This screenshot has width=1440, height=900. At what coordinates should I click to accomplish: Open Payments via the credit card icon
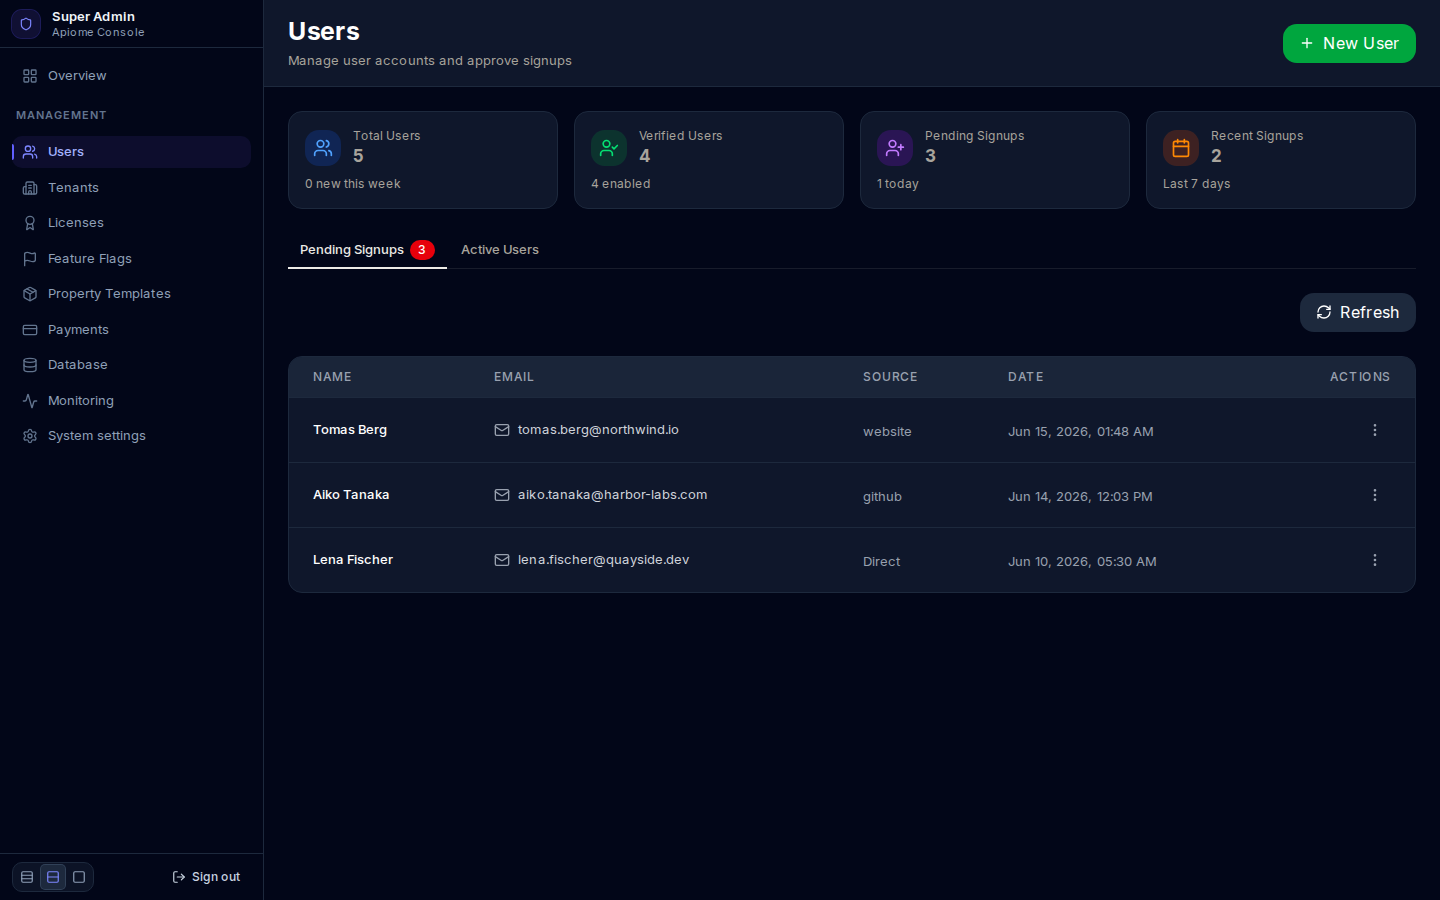[x=30, y=330]
